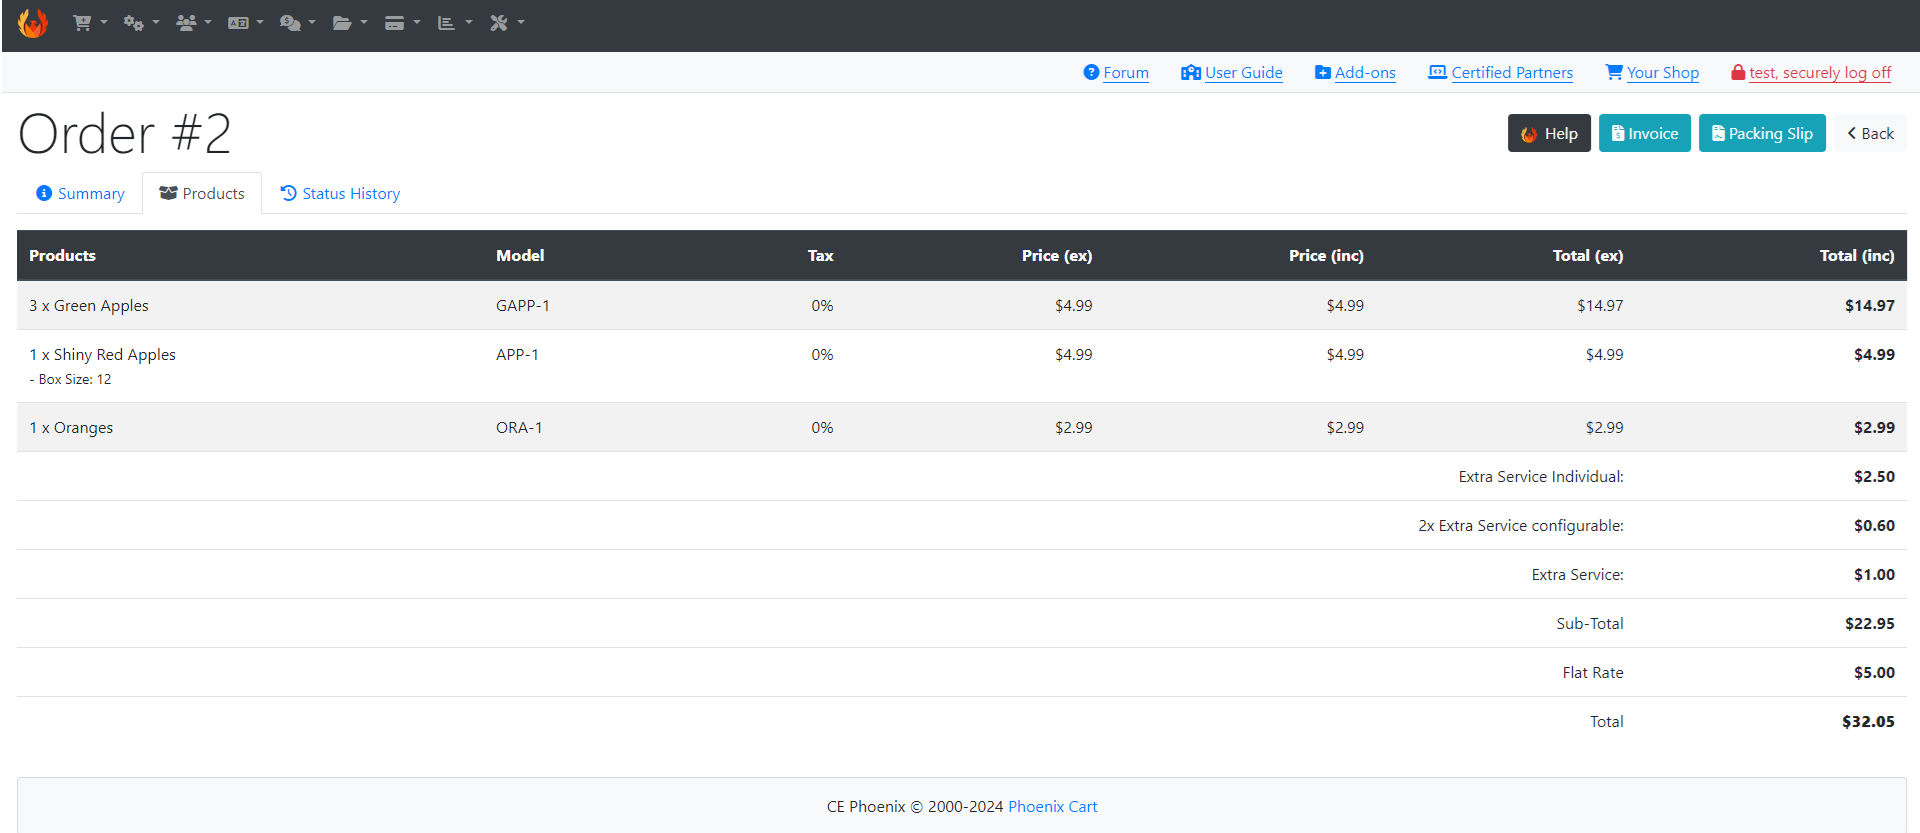Screen dimensions: 1920x833
Task: Click the "Tax" column header
Action: click(820, 255)
